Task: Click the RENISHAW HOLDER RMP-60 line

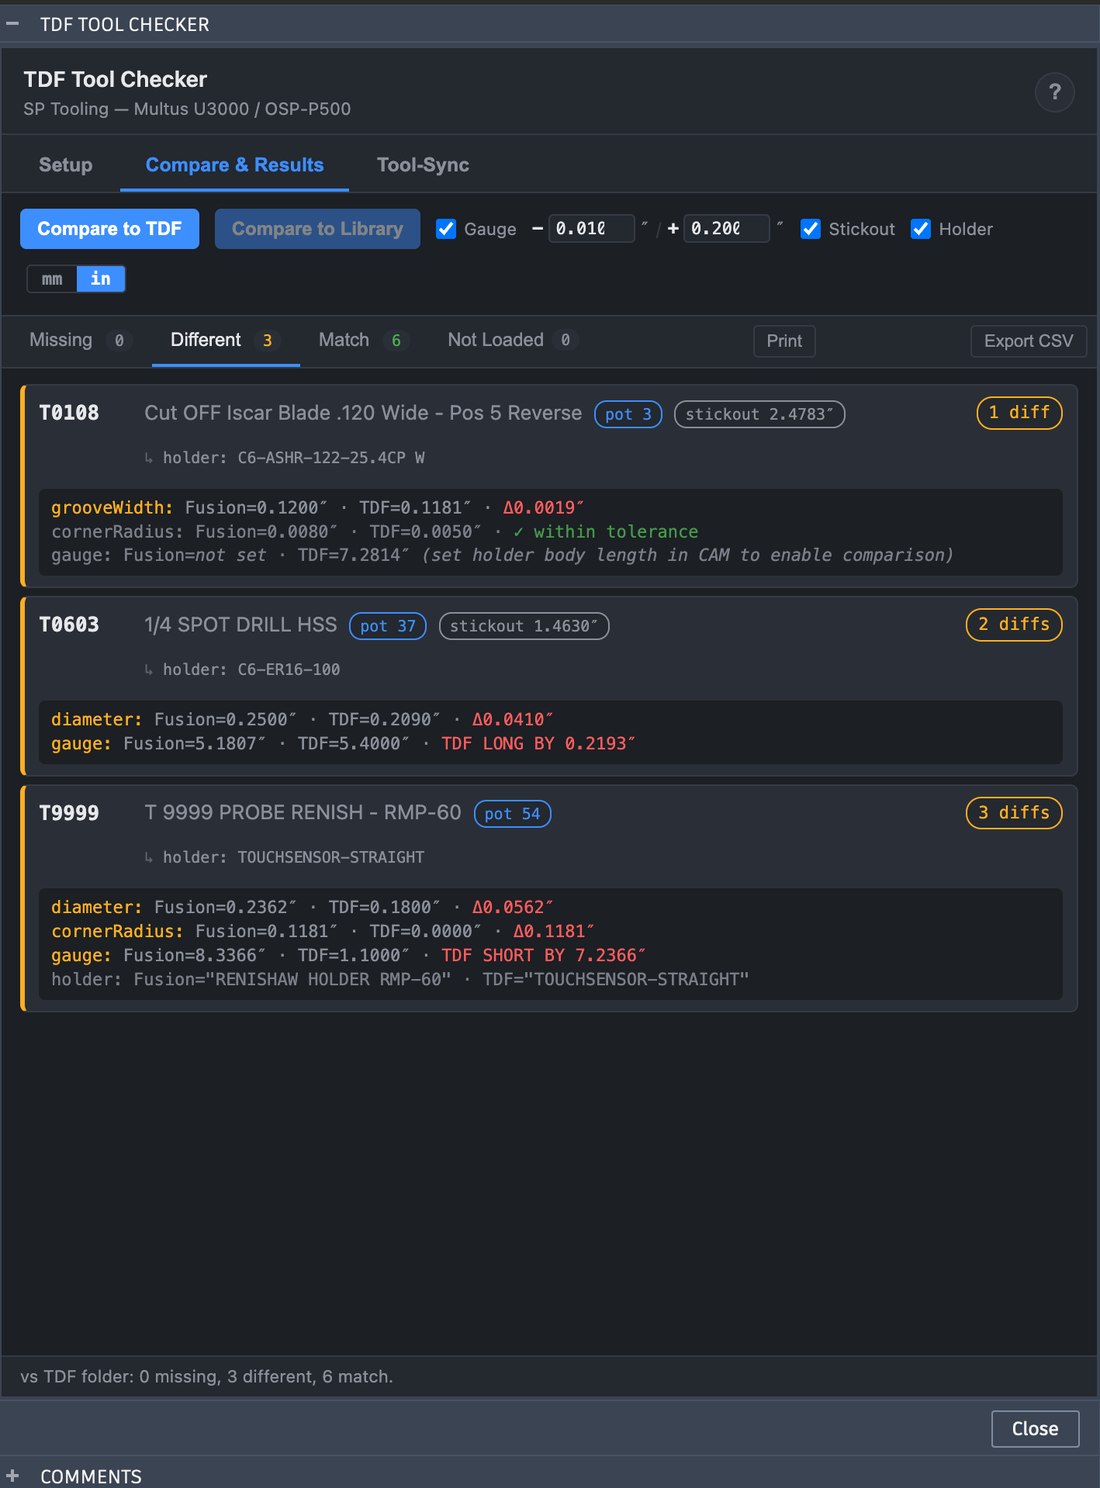Action: point(400,980)
